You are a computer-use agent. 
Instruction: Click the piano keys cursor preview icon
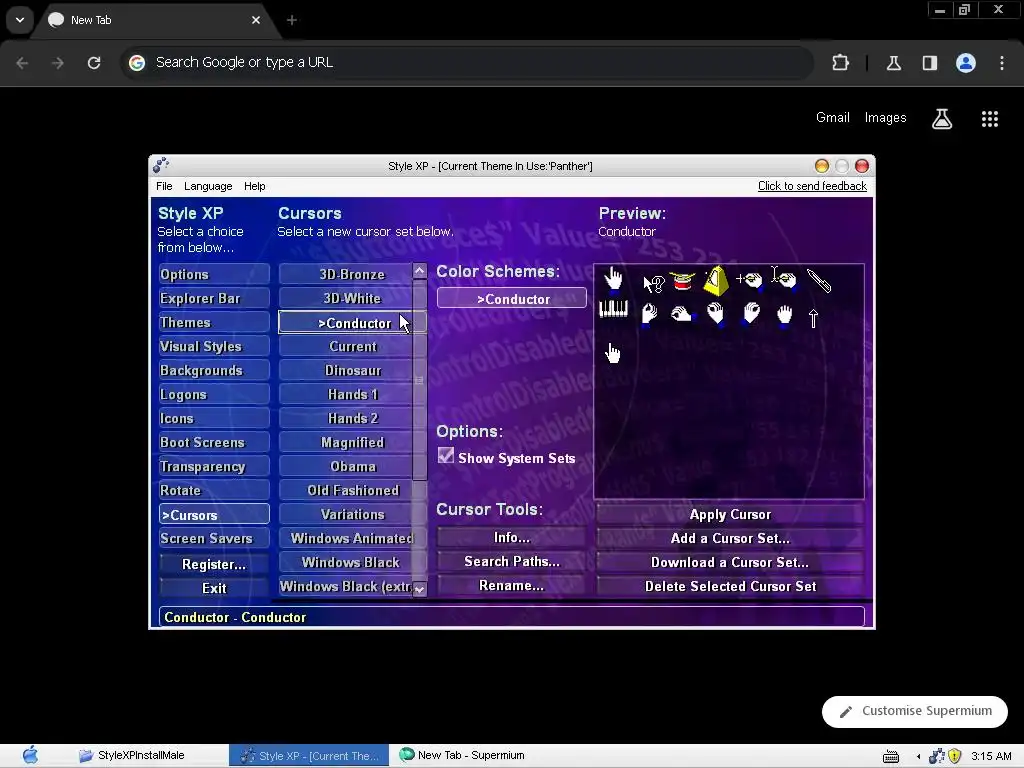pyautogui.click(x=613, y=309)
